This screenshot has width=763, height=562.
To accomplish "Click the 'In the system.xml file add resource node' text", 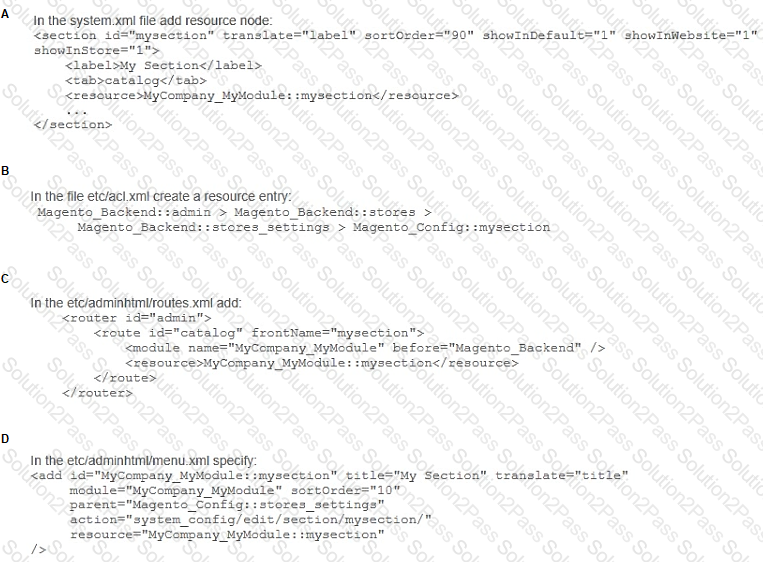I will click(x=153, y=20).
